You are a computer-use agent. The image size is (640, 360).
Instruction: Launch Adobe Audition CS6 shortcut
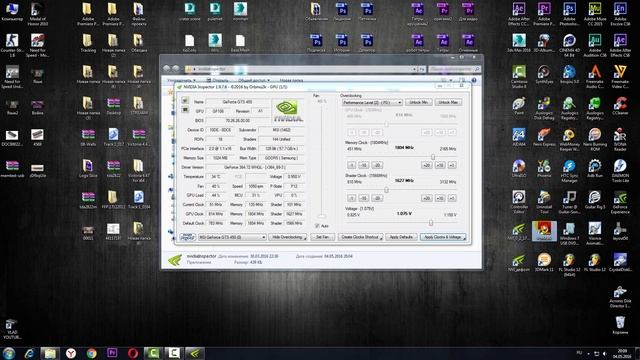tap(595, 45)
